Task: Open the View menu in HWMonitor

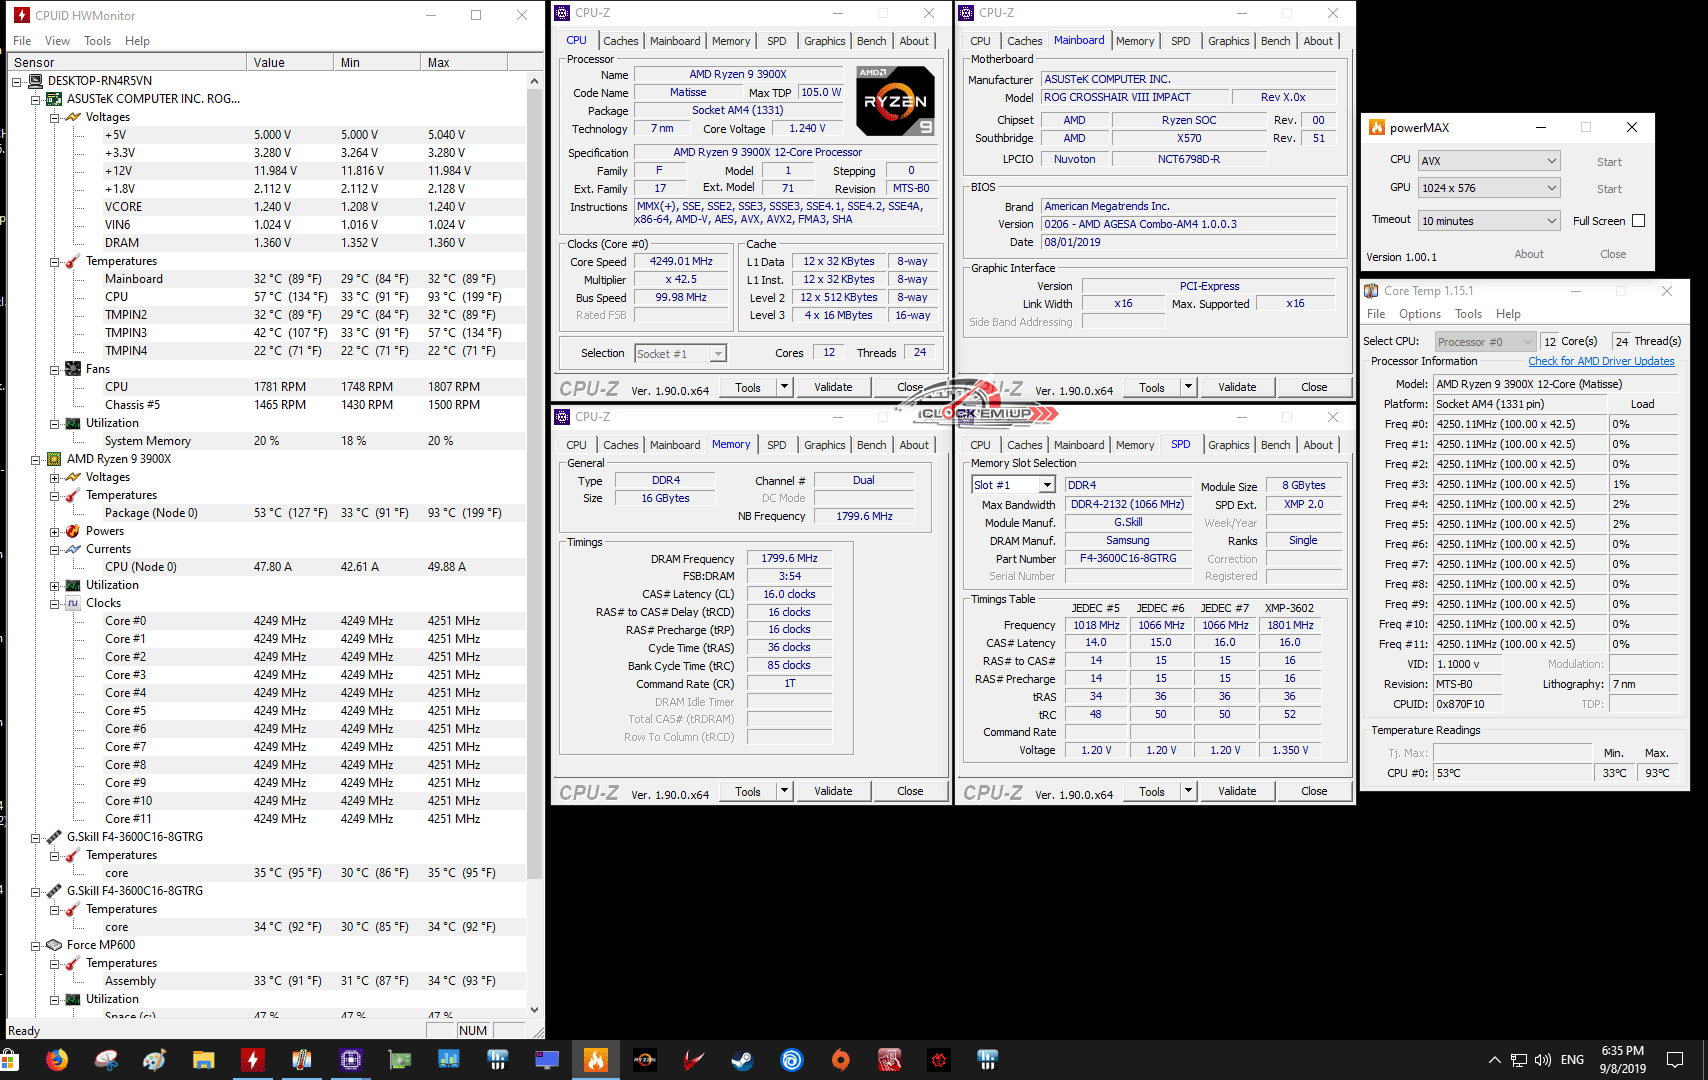Action: 57,41
